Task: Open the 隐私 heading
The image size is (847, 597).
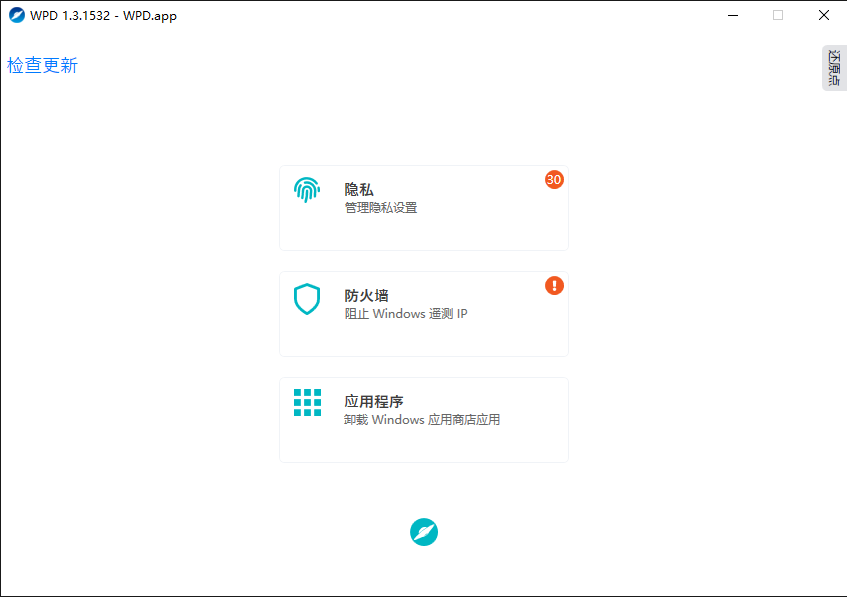Action: [359, 190]
